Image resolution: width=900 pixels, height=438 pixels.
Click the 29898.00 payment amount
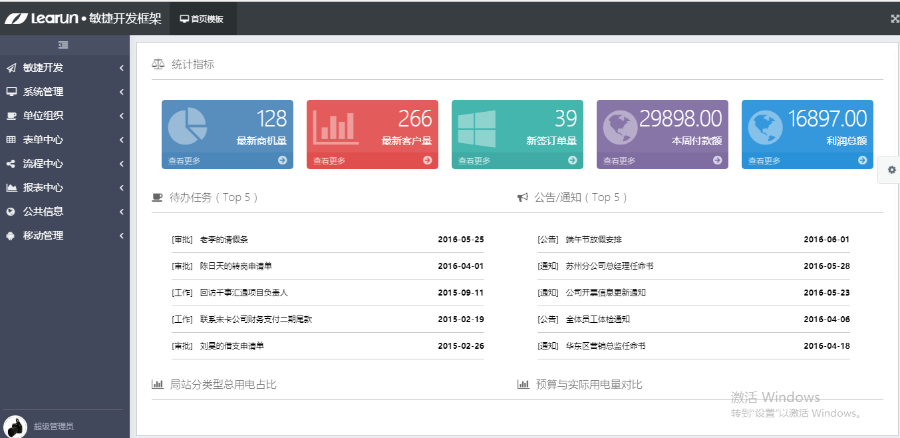[x=680, y=119]
